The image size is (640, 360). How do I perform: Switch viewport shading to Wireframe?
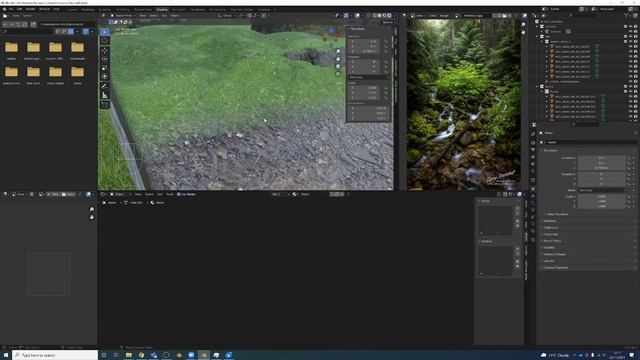tap(374, 16)
